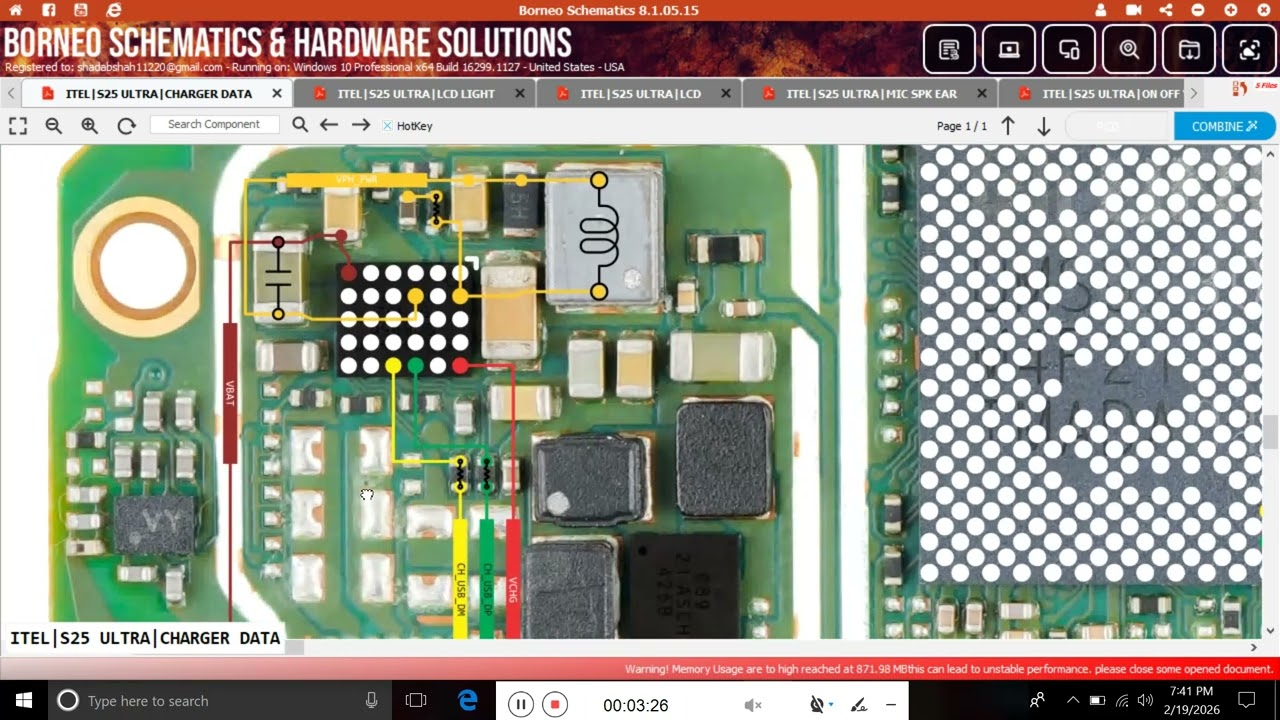
Task: Zoom out the schematic
Action: [x=54, y=126]
